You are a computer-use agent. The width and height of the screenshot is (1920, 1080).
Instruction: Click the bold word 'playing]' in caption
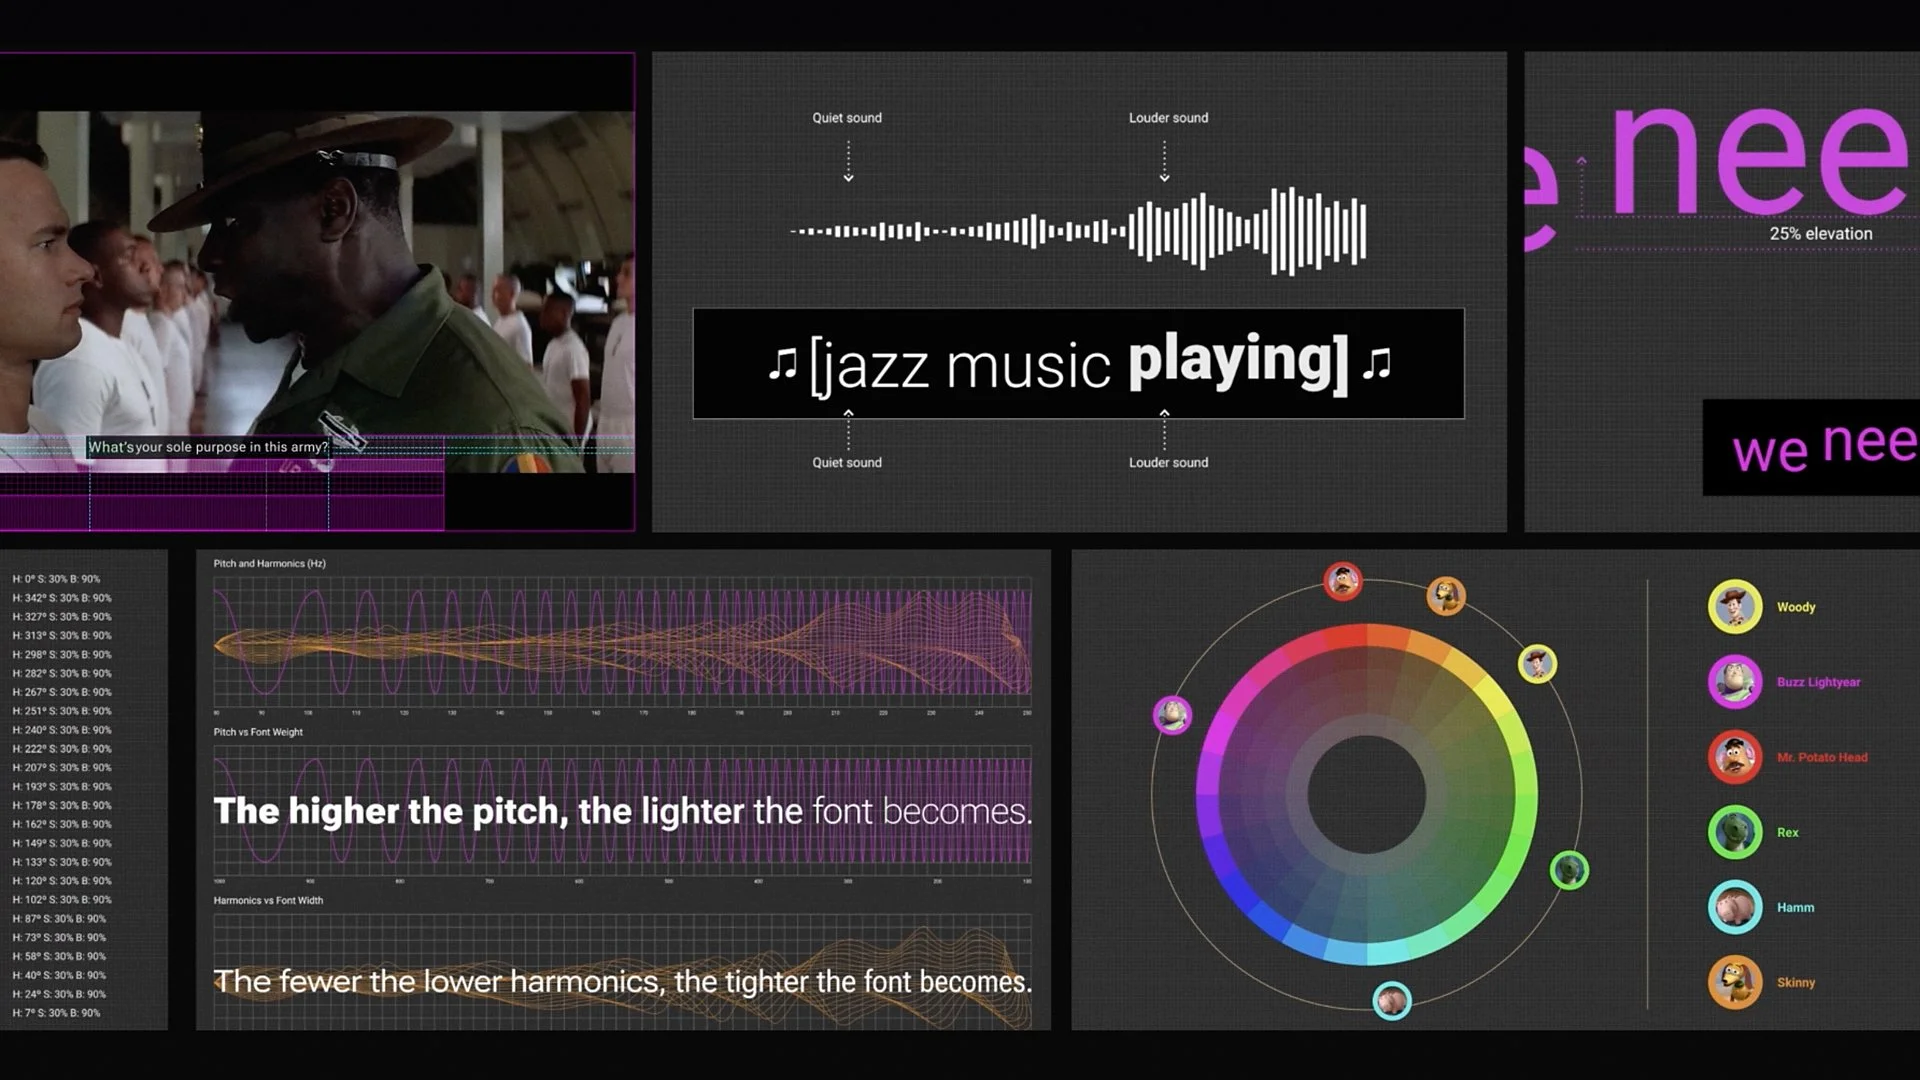1238,362
